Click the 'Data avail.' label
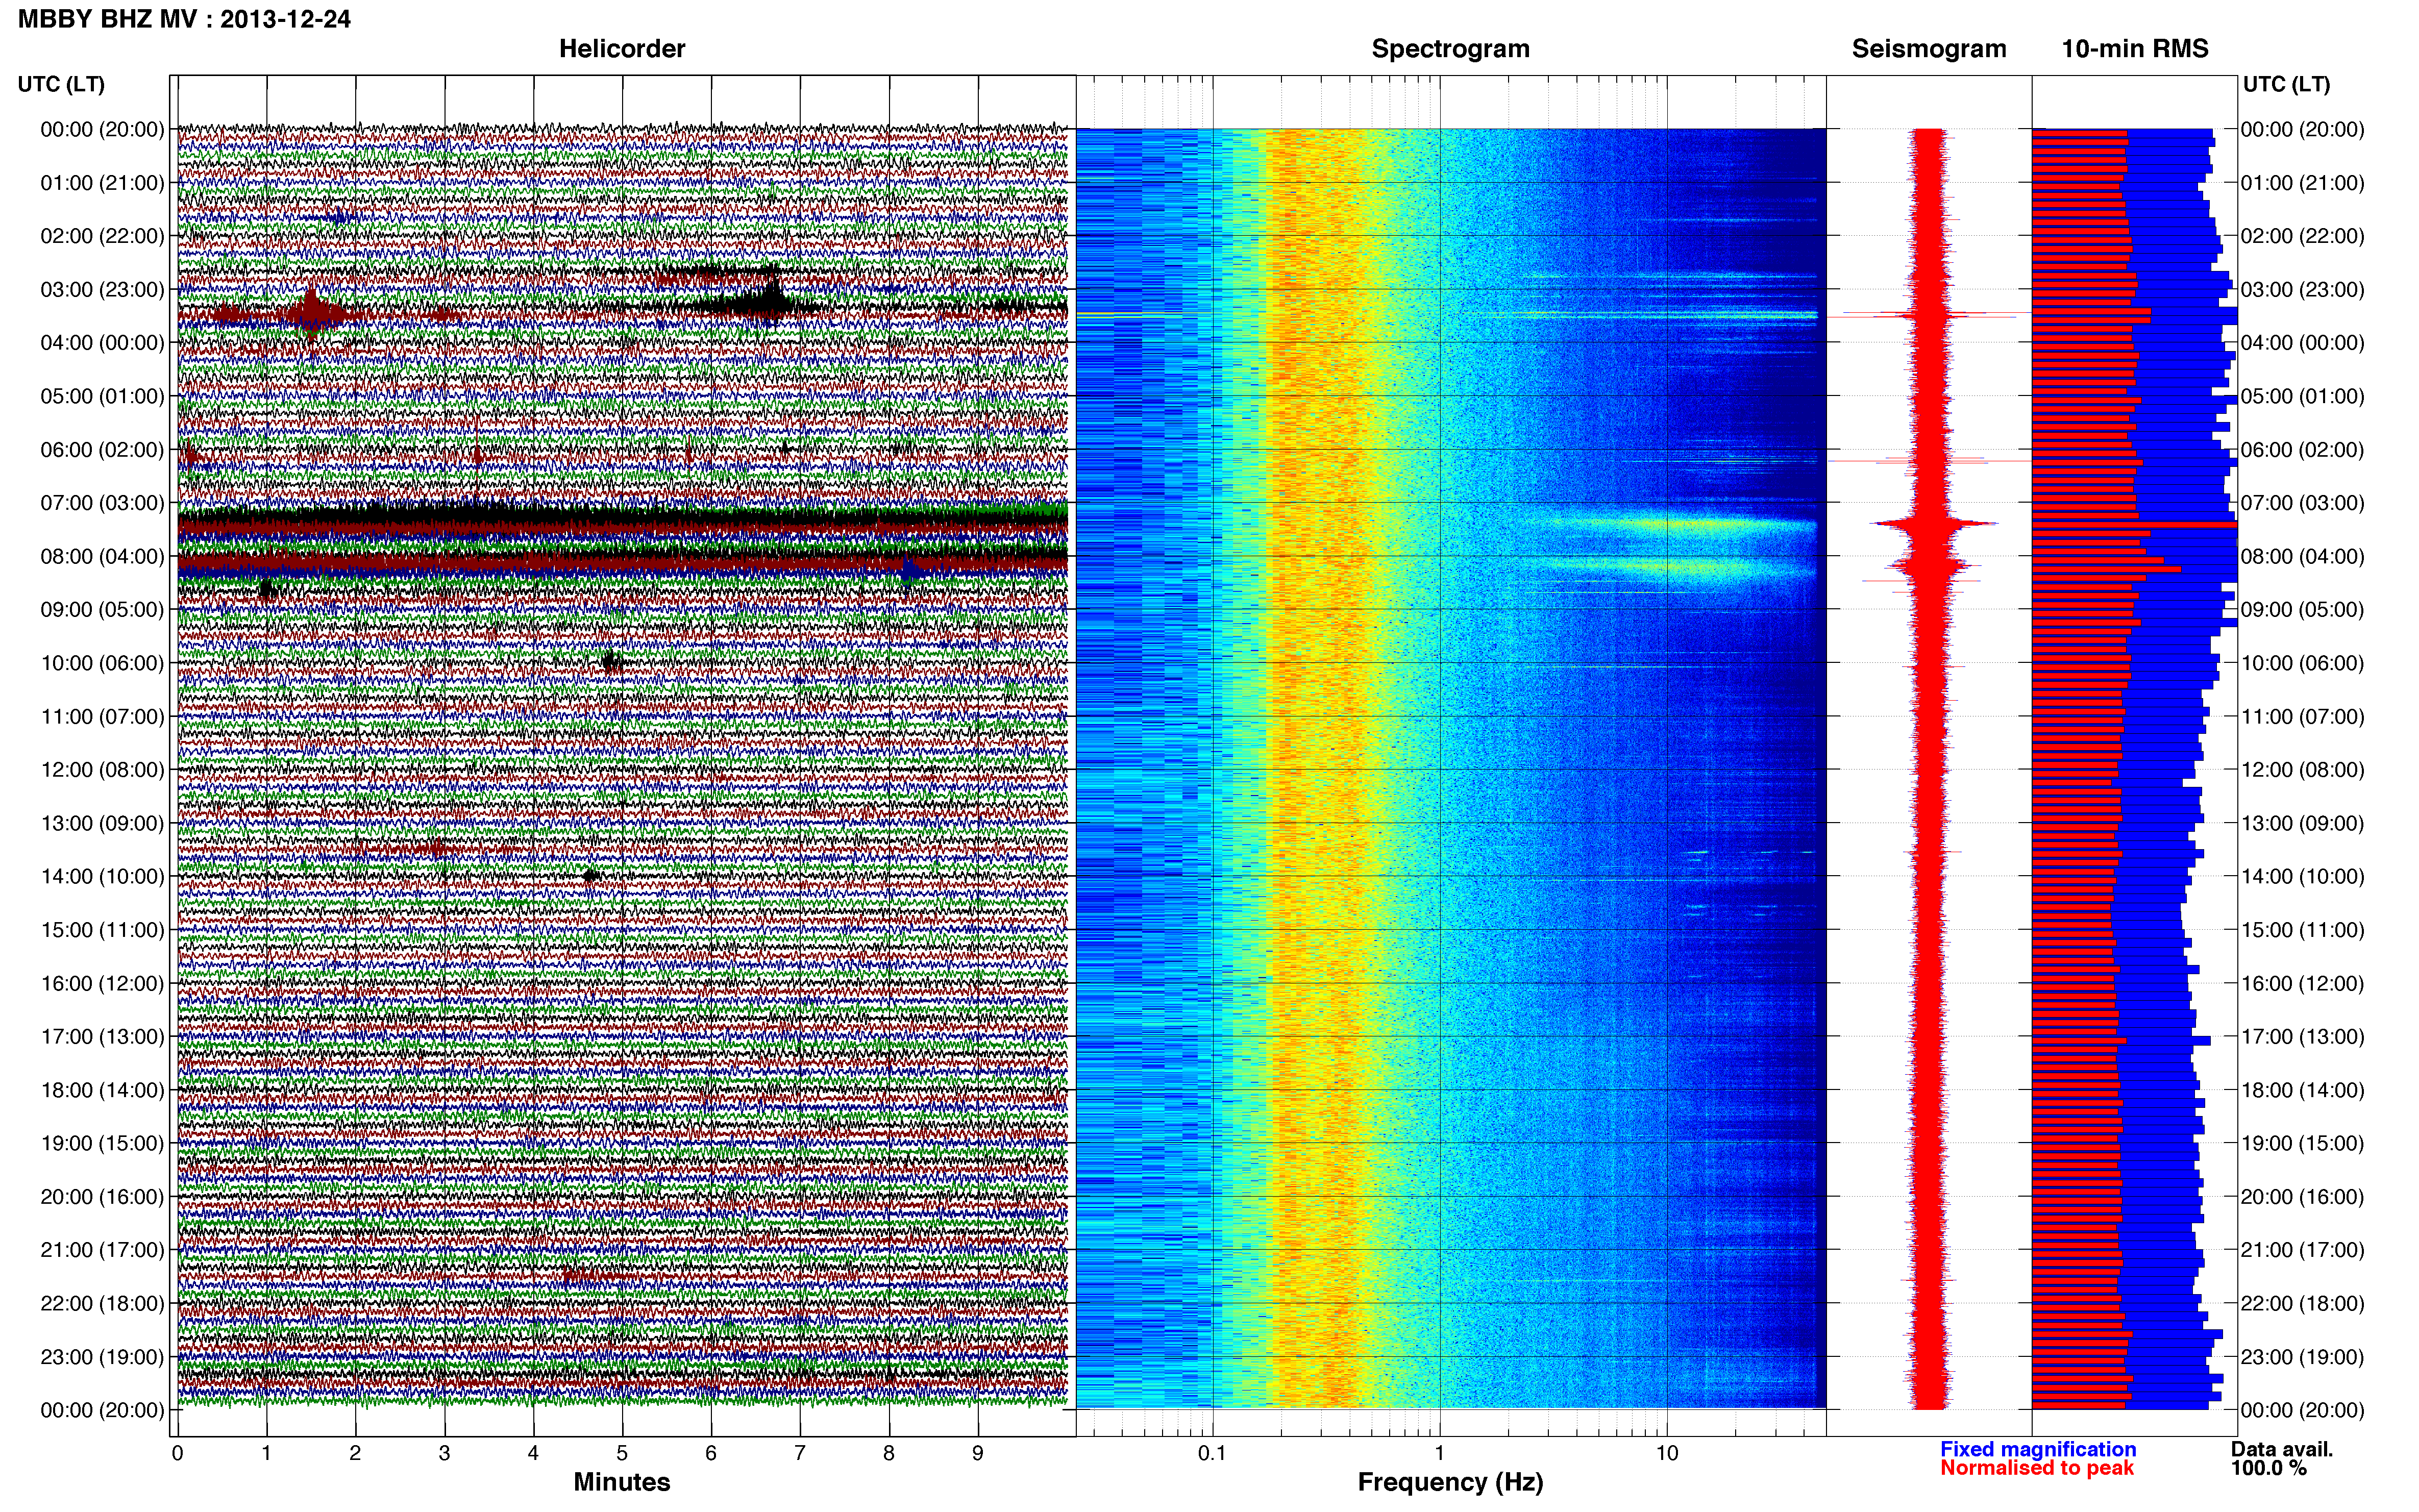The image size is (2419, 1512). pyautogui.click(x=2282, y=1449)
